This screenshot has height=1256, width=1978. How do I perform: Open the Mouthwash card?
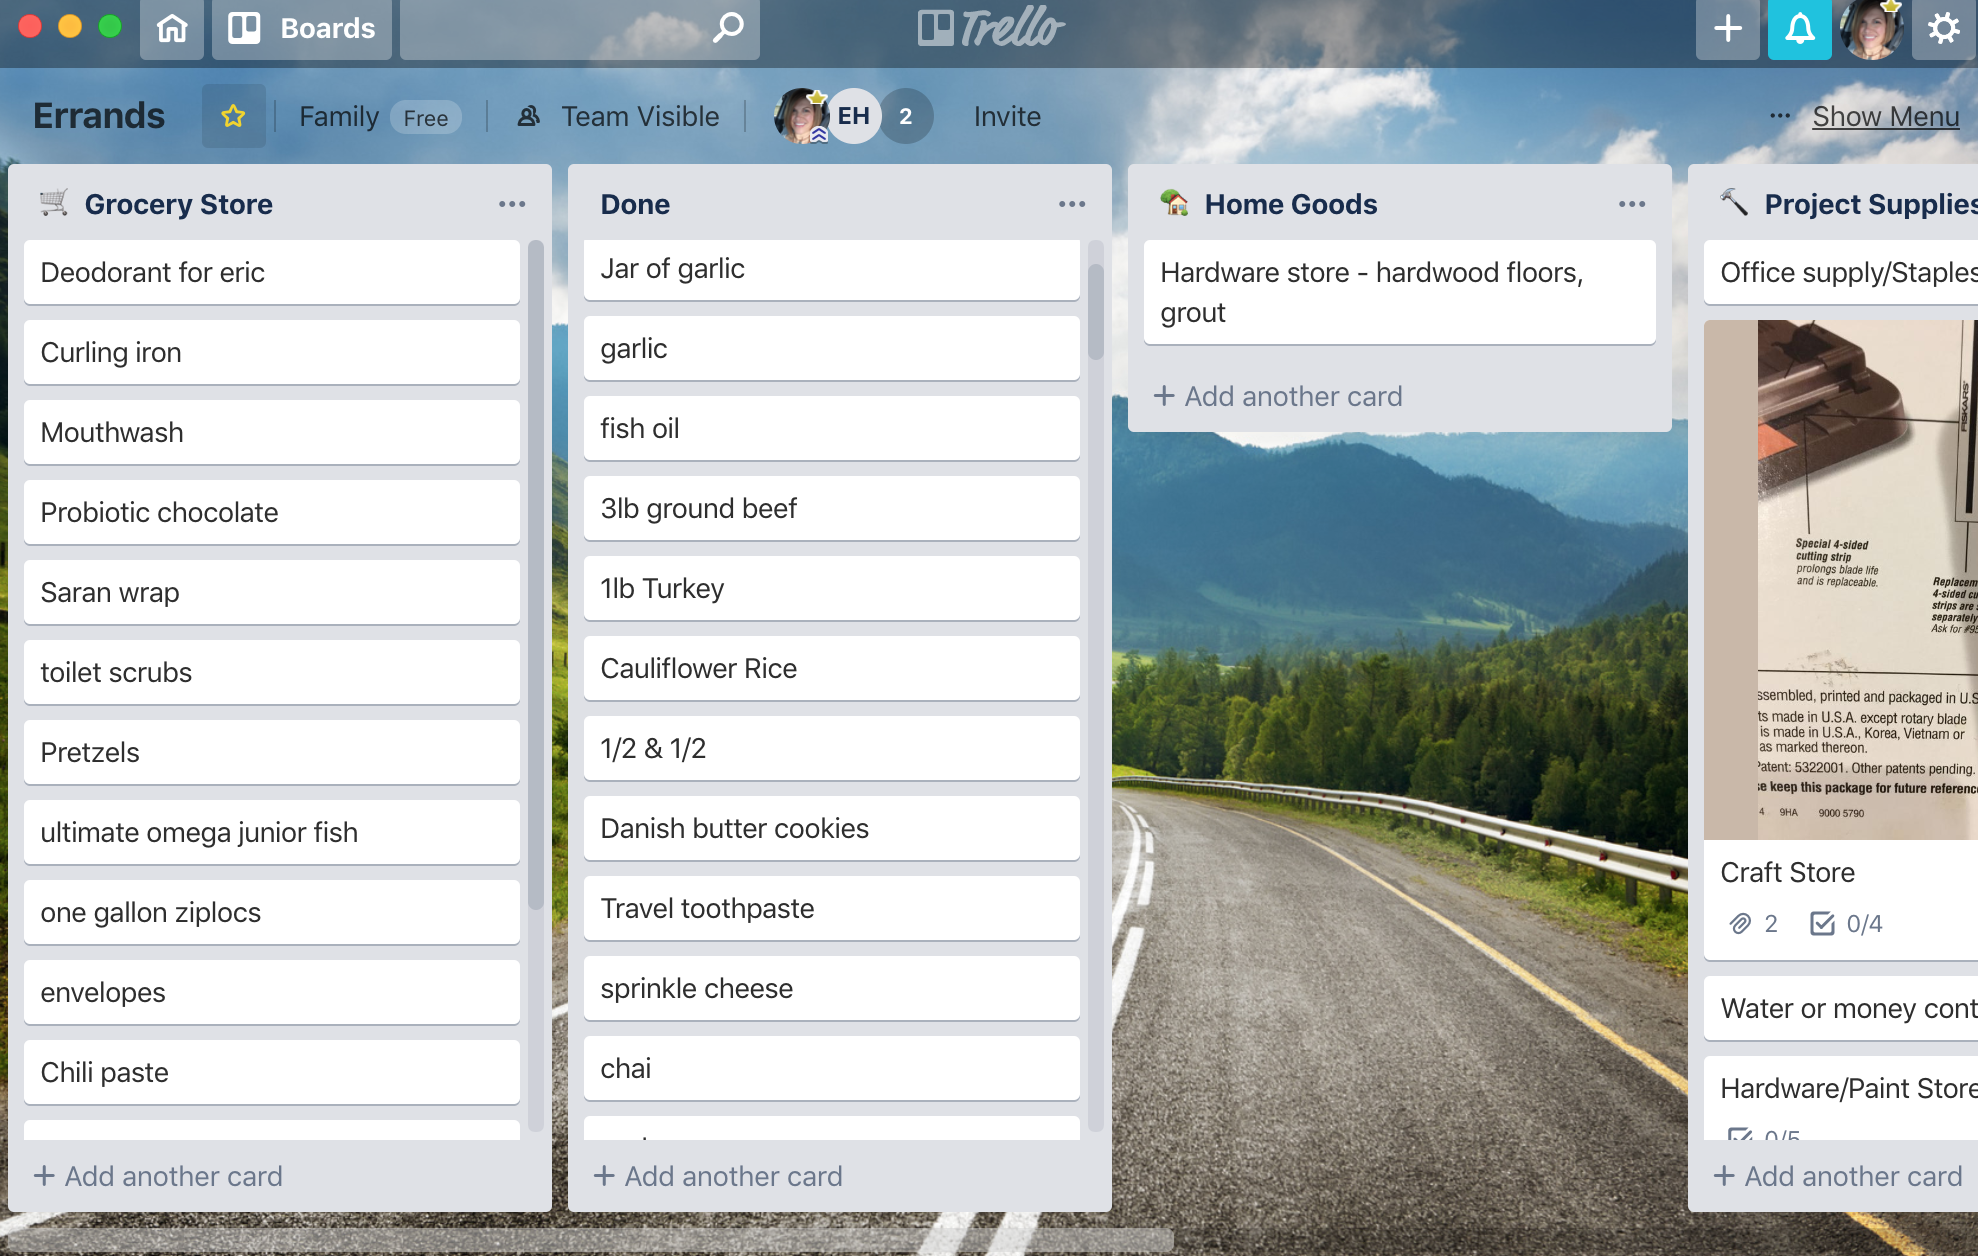tap(272, 432)
